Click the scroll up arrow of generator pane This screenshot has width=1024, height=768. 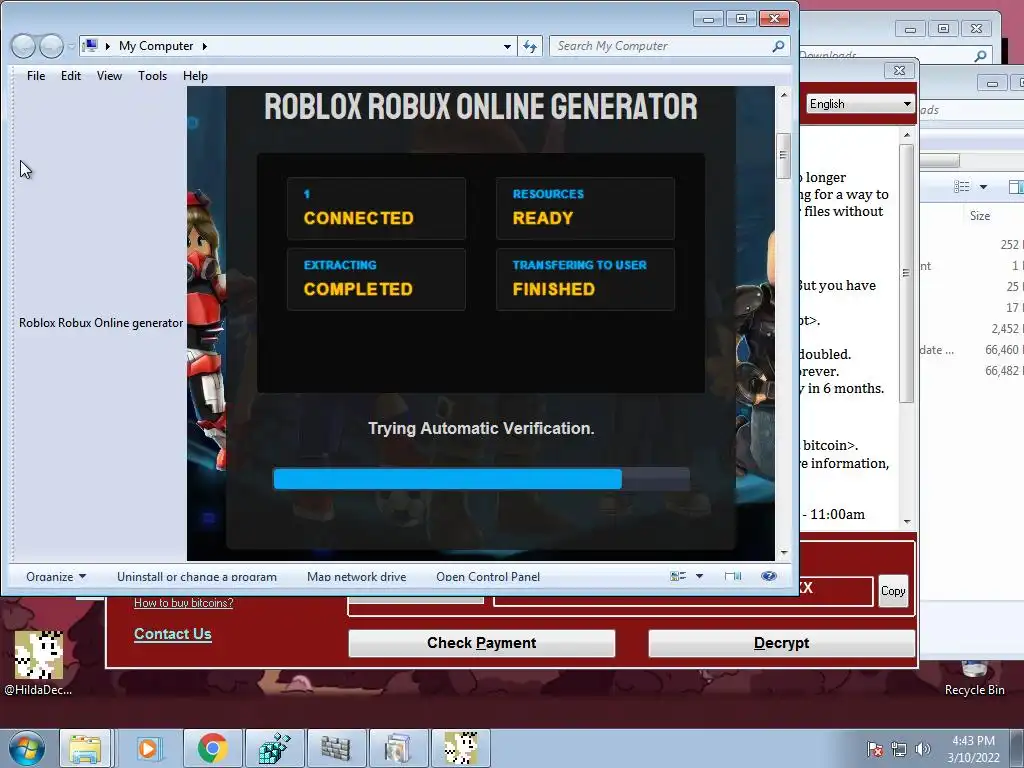tap(784, 95)
